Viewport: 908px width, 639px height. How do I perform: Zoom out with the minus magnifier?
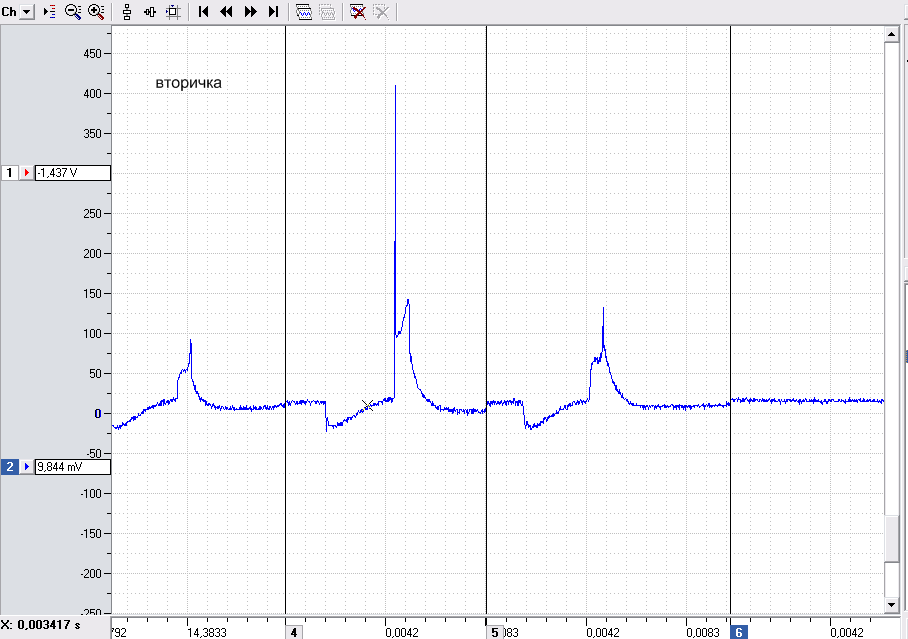tap(73, 12)
